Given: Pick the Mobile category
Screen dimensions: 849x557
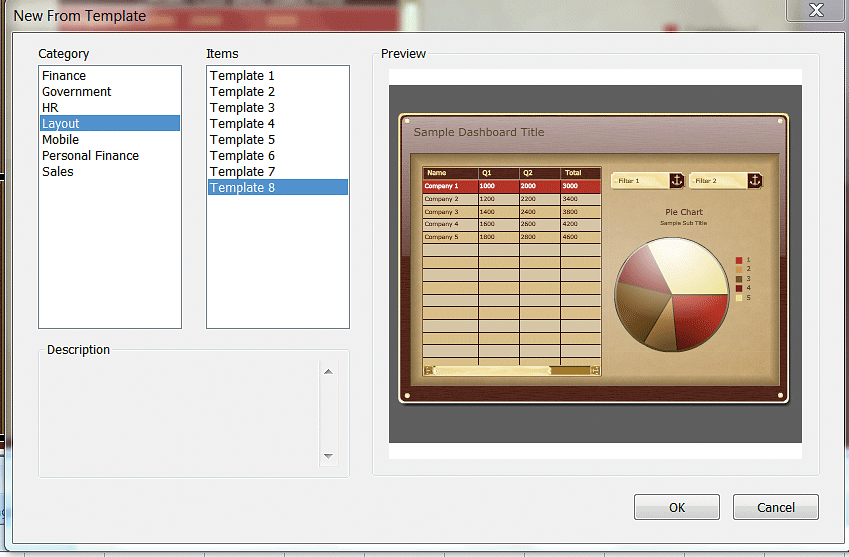Looking at the screenshot, I should 61,140.
